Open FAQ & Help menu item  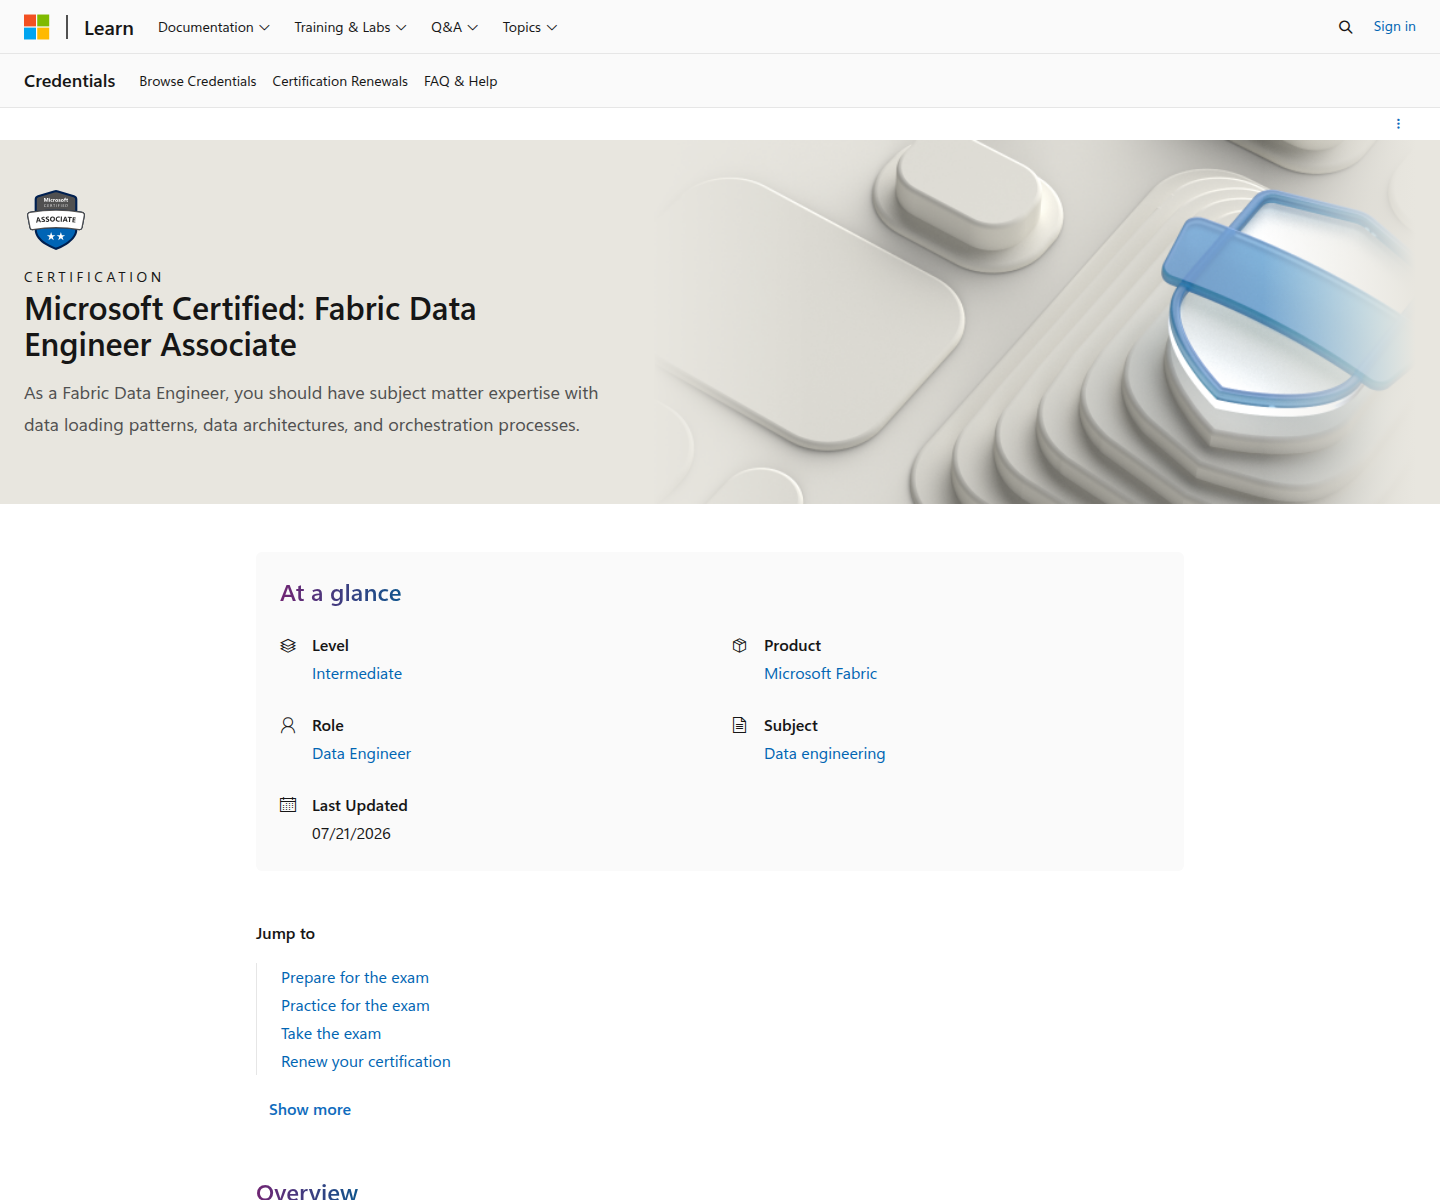[460, 81]
